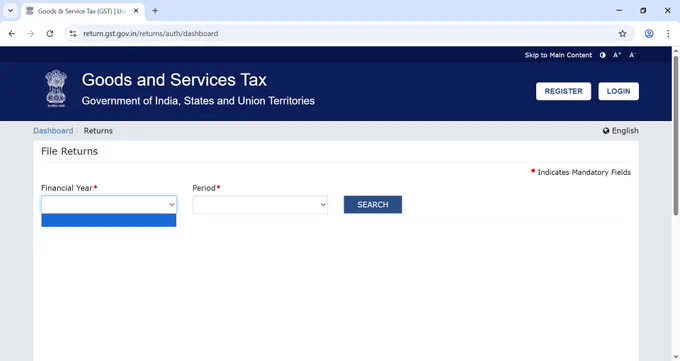
Task: Open the Period dropdown
Action: pyautogui.click(x=260, y=204)
